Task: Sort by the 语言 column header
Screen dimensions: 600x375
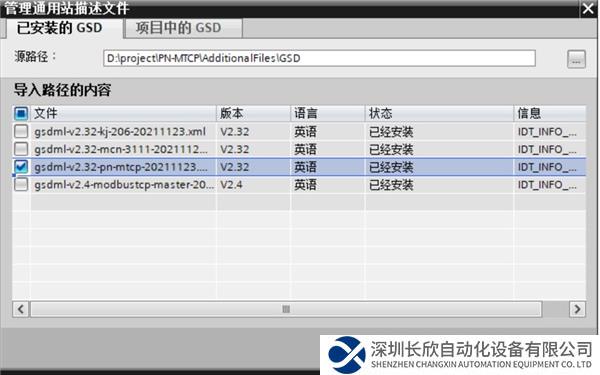Action: pyautogui.click(x=328, y=113)
